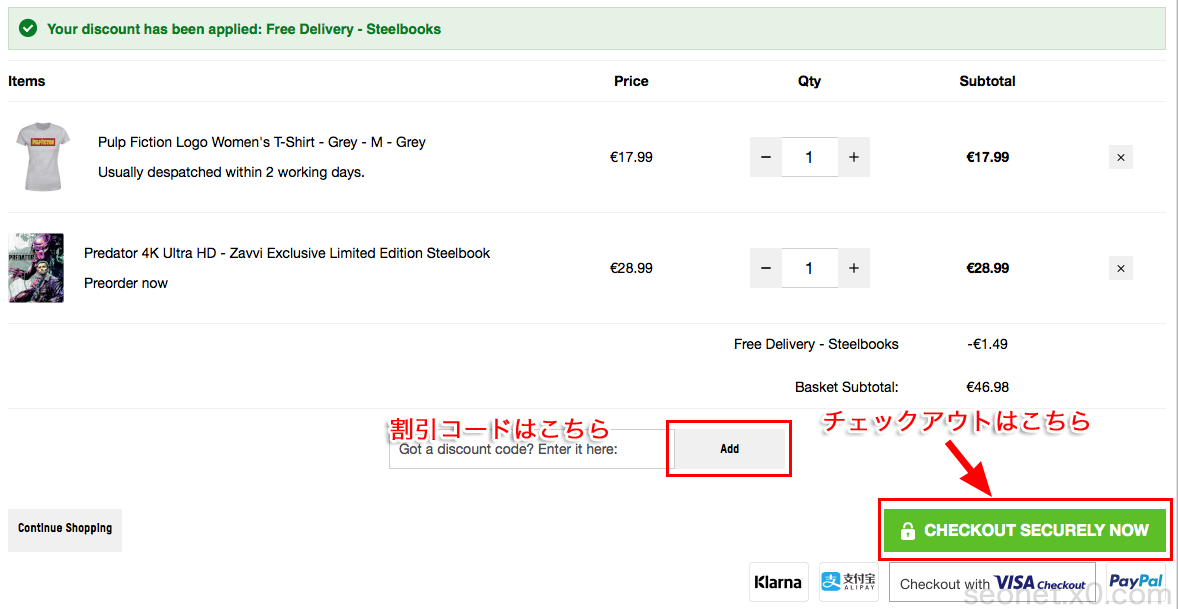Viewport: 1178px width, 609px height.
Task: Click the Pulp Fiction T-Shirt thumbnail
Action: click(x=43, y=156)
